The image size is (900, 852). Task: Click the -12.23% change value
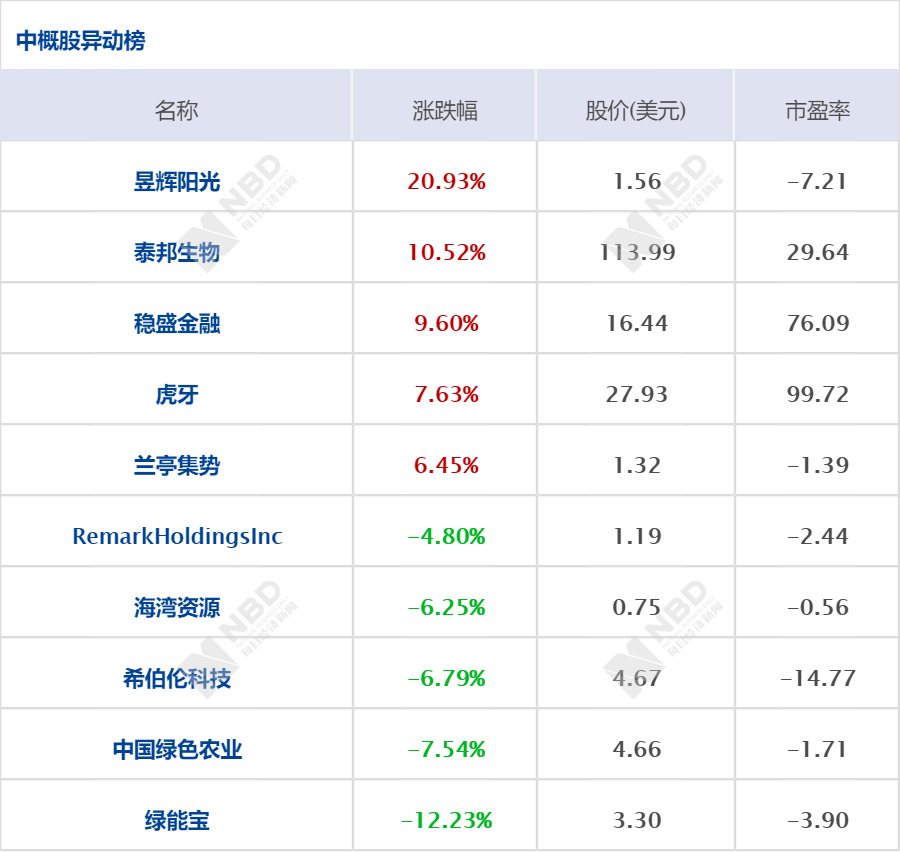pyautogui.click(x=446, y=820)
